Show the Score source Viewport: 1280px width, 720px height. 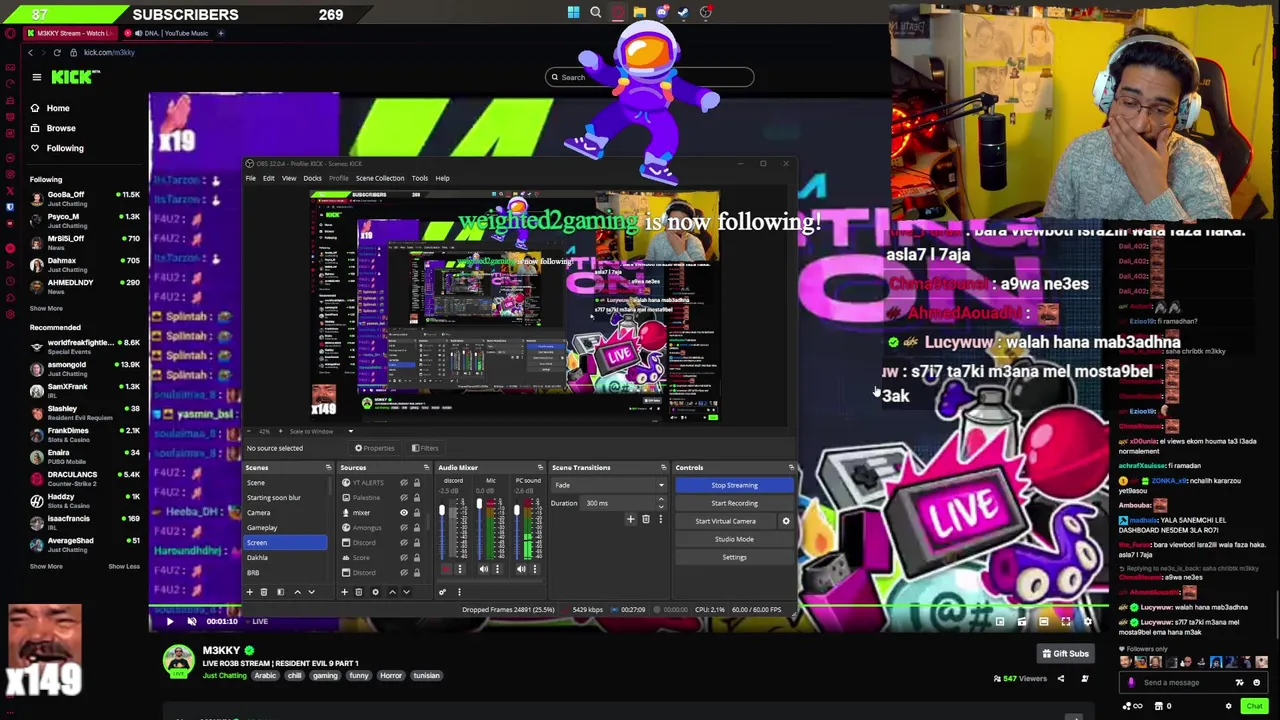pos(404,558)
